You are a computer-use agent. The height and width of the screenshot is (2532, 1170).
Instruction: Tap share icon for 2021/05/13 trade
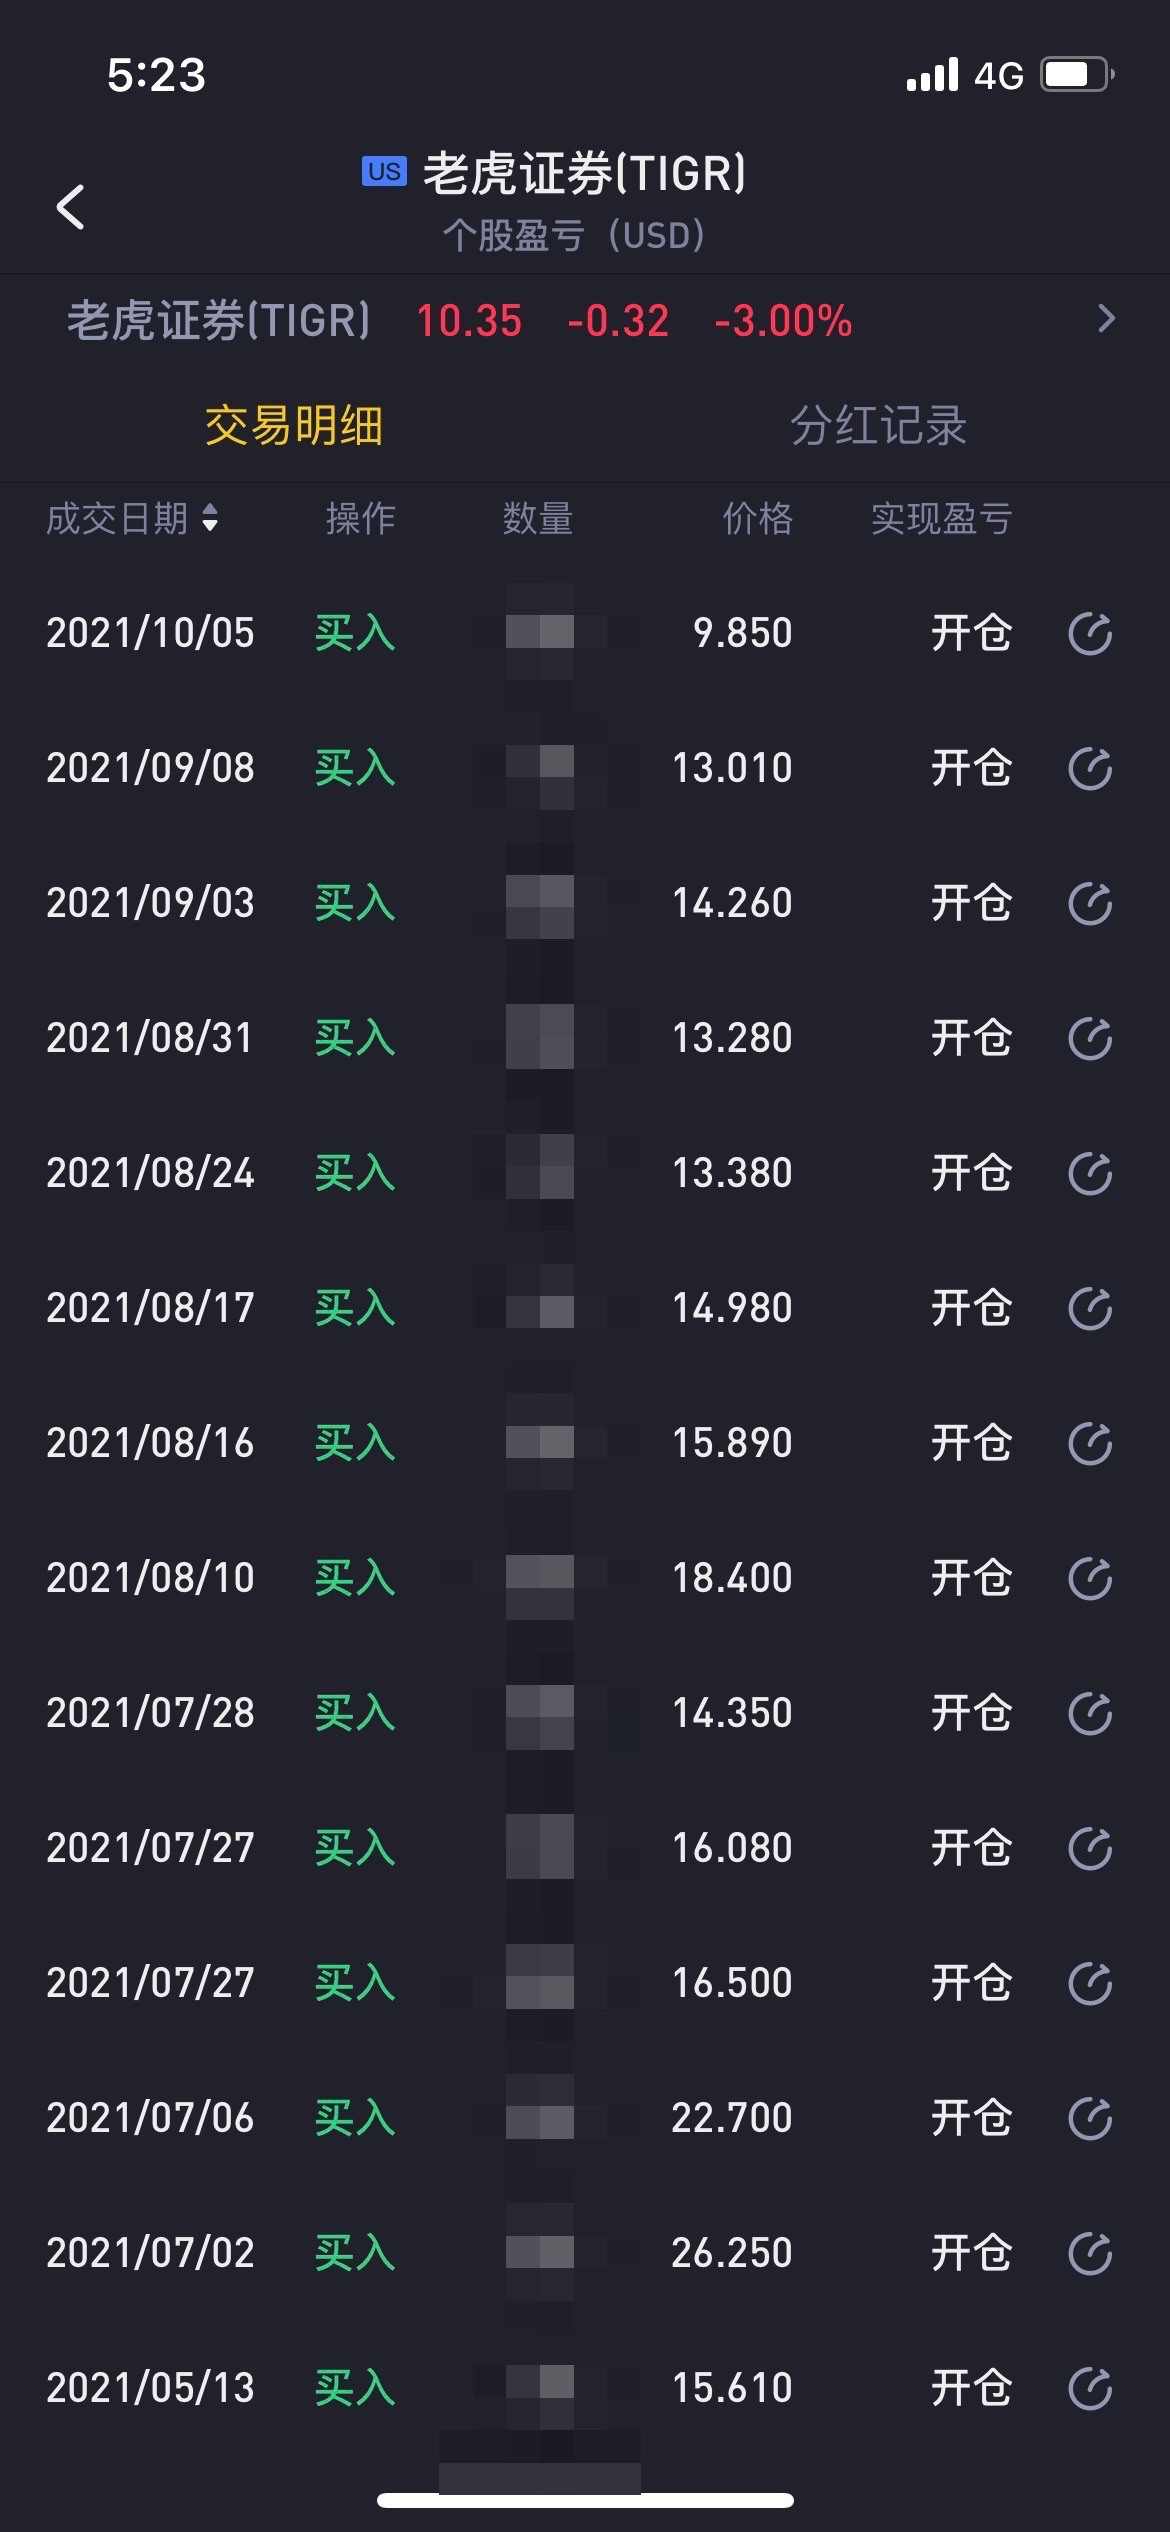point(1089,2389)
